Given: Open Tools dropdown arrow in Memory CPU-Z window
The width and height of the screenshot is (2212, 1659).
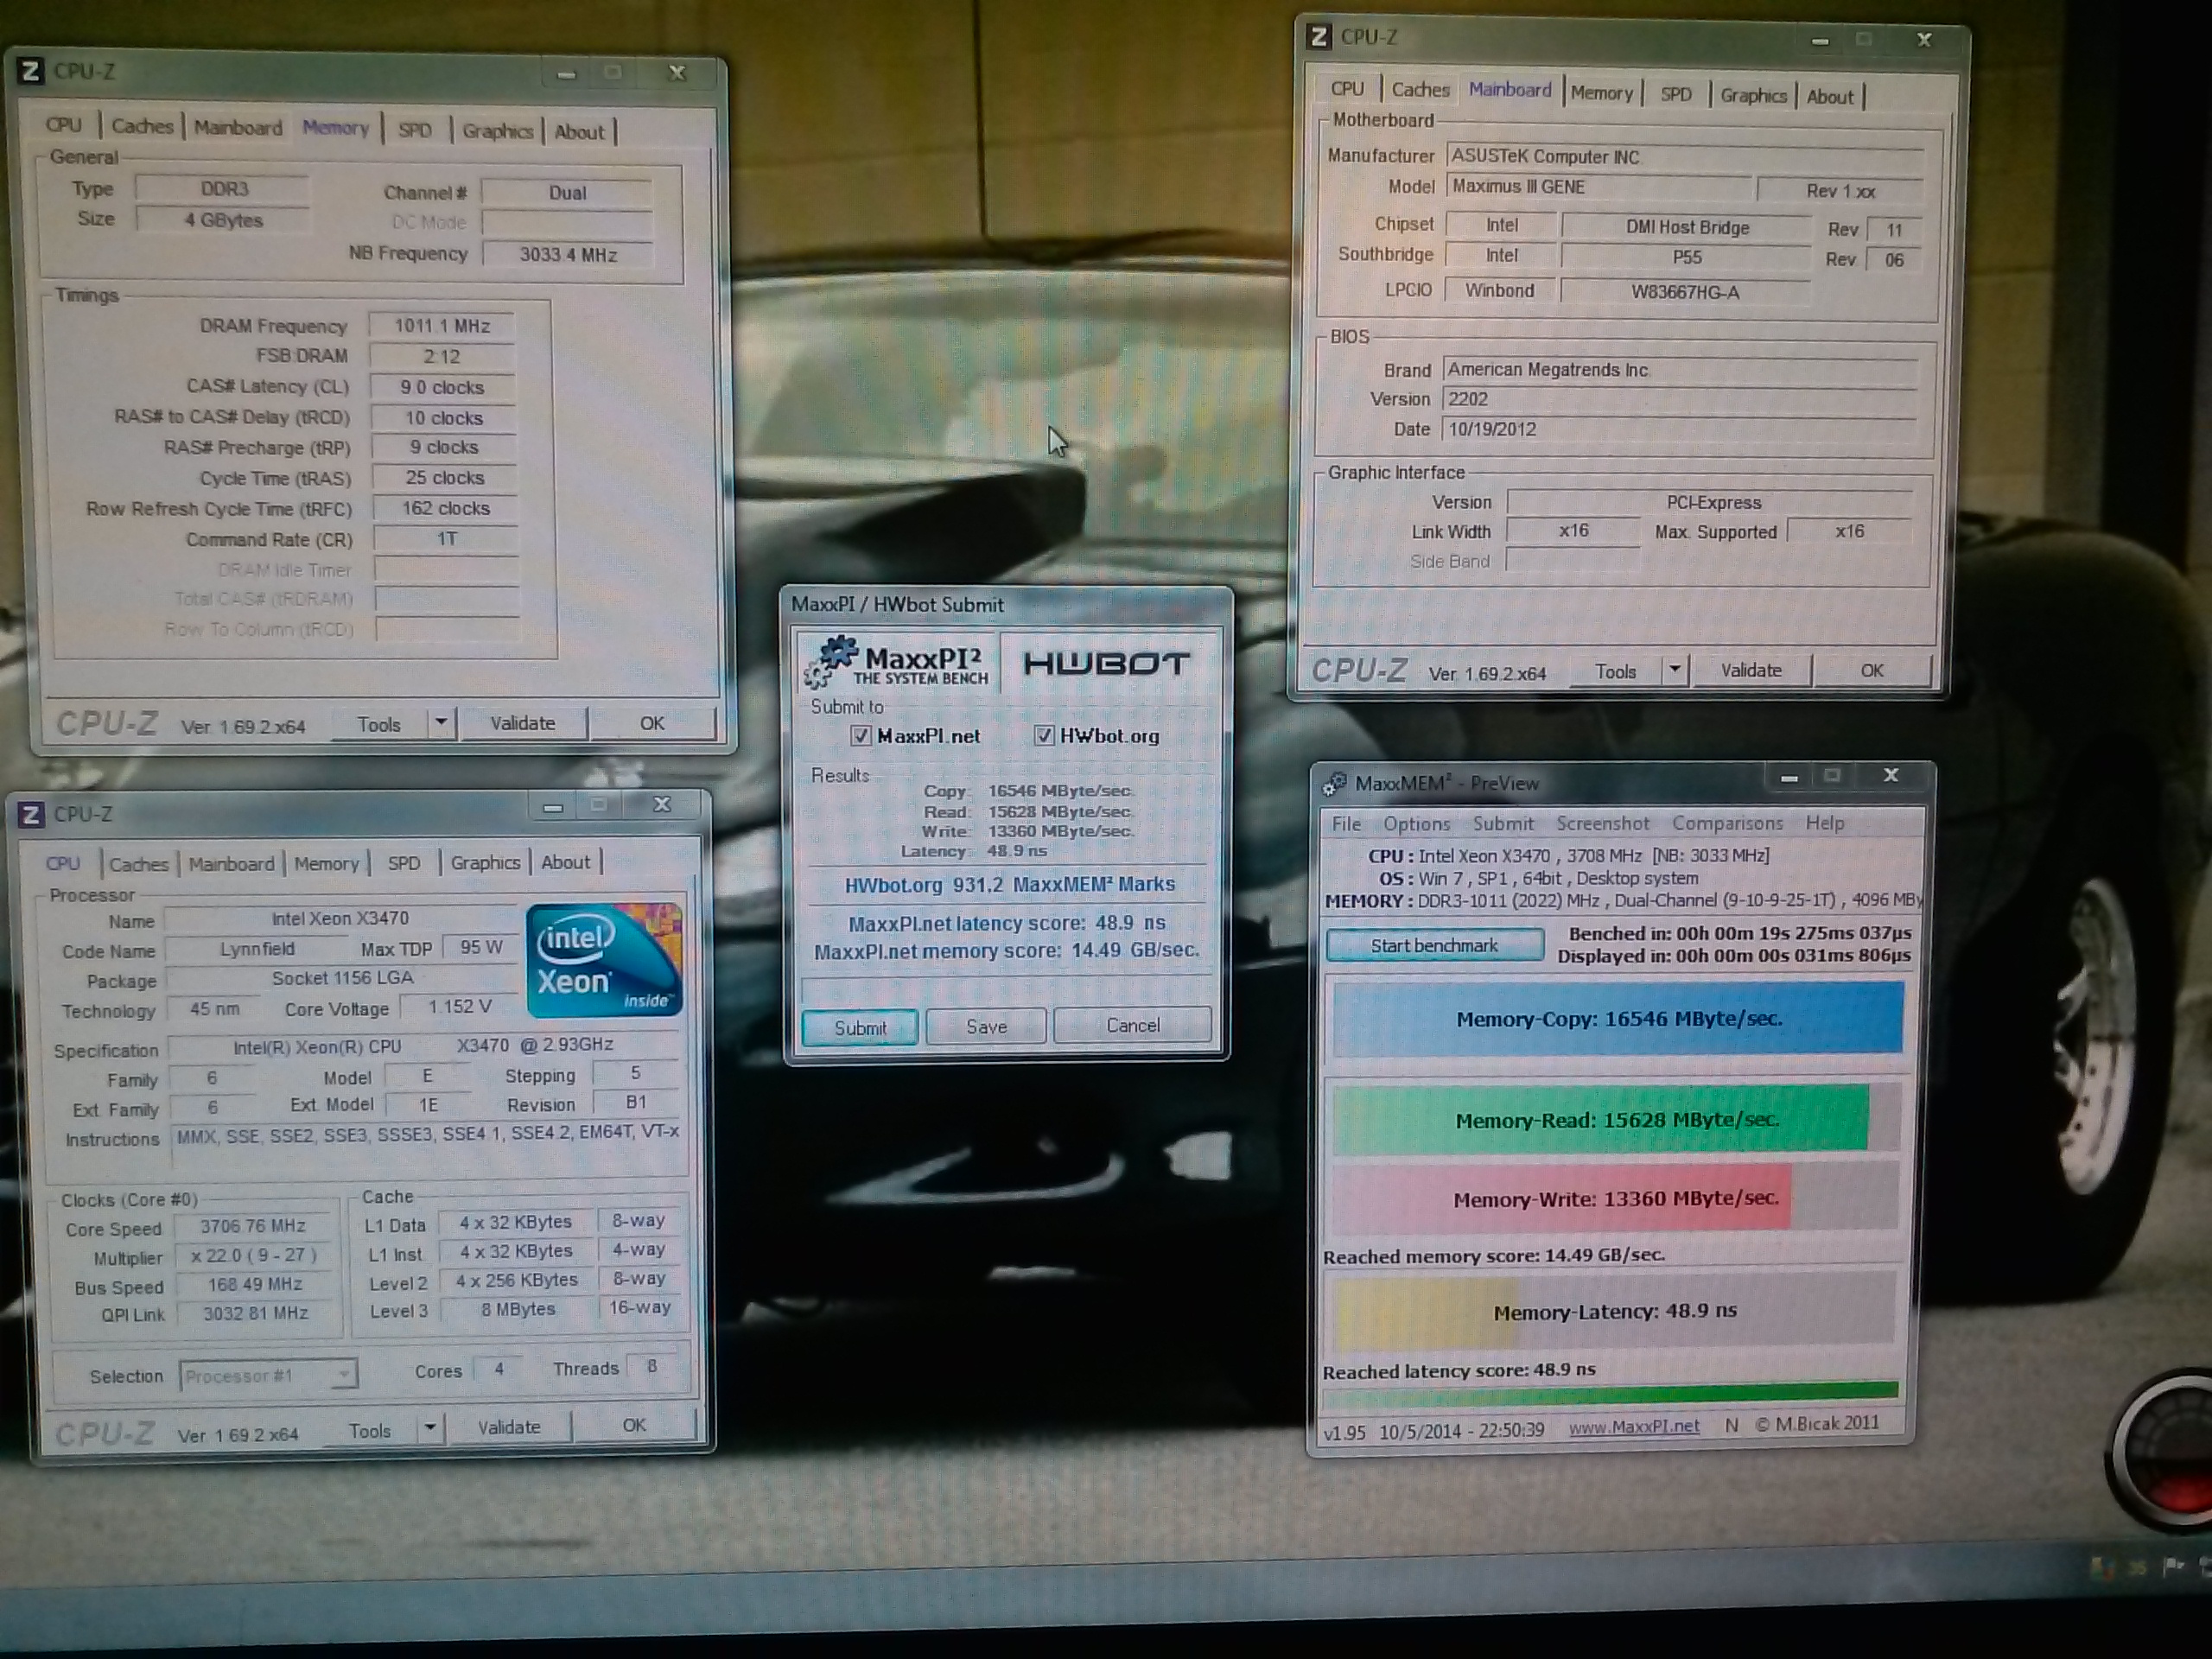Looking at the screenshot, I should (x=440, y=722).
